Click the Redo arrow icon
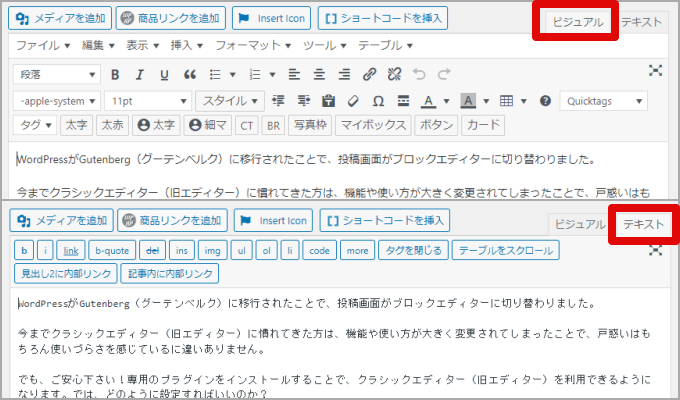This screenshot has height=400, width=680. click(x=444, y=75)
